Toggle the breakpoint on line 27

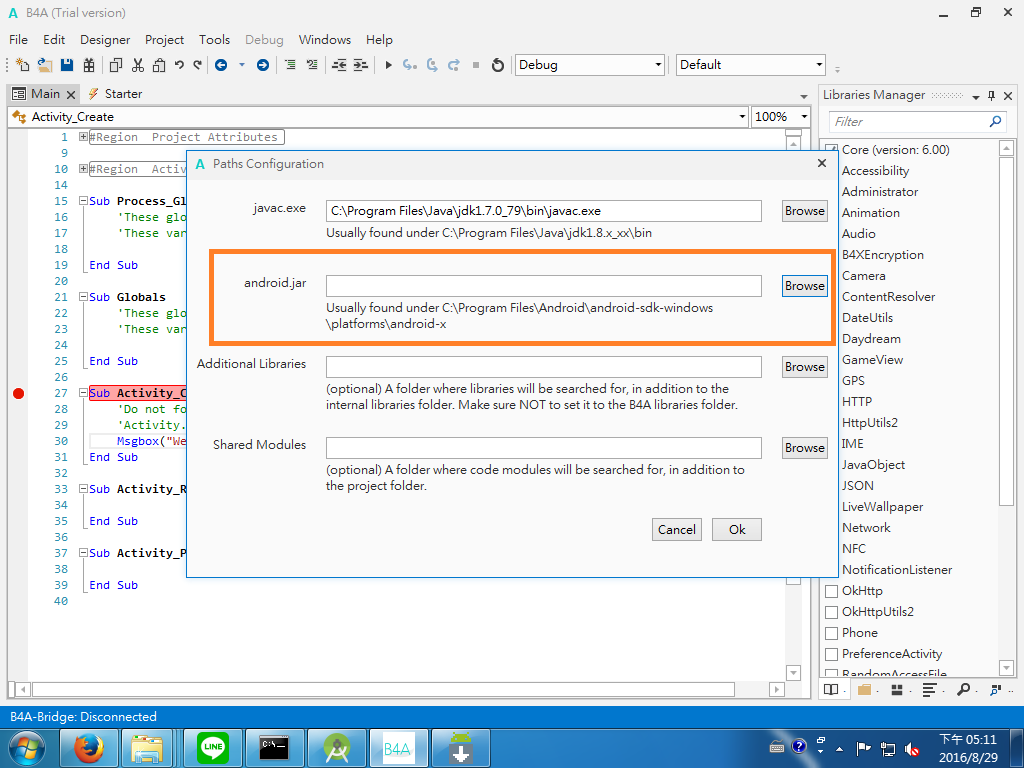point(18,393)
